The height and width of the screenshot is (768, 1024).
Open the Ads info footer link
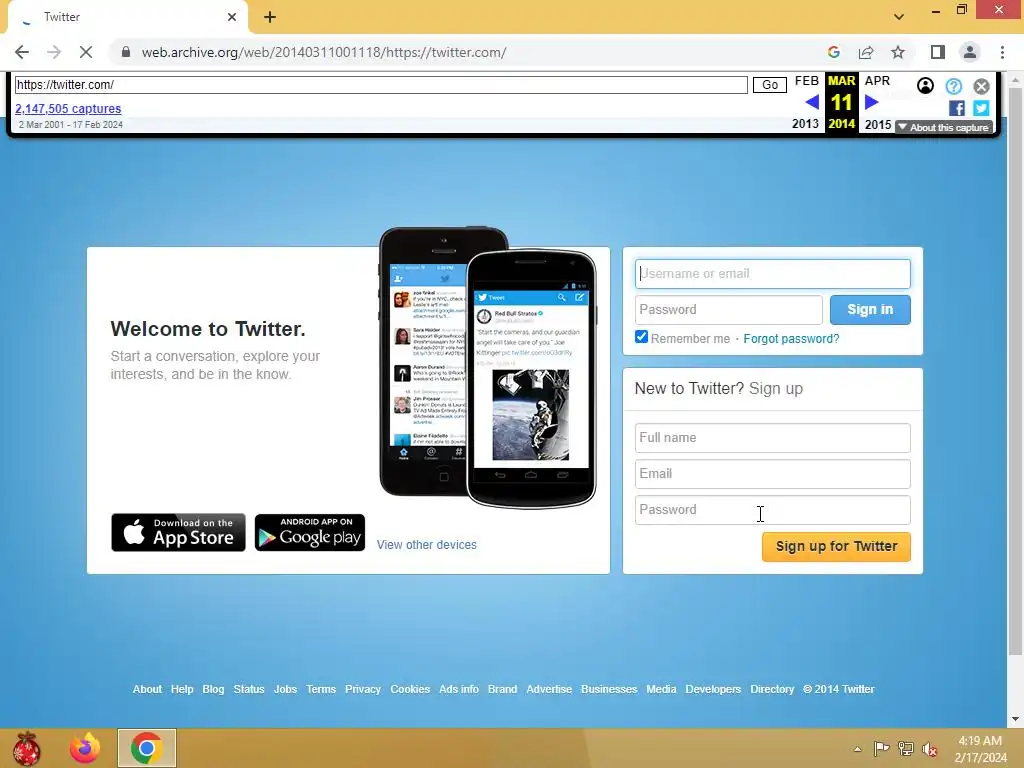[x=458, y=689]
